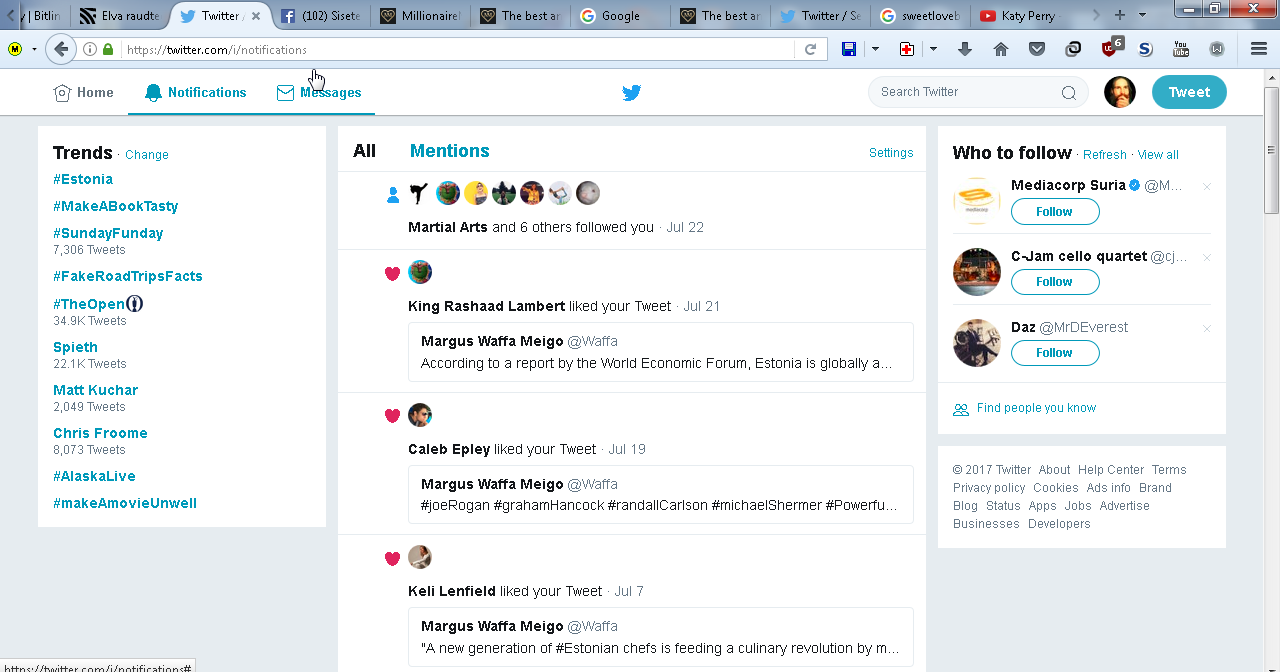Switch to the Mentions tab
Screen dimensions: 1280x672
pos(449,151)
